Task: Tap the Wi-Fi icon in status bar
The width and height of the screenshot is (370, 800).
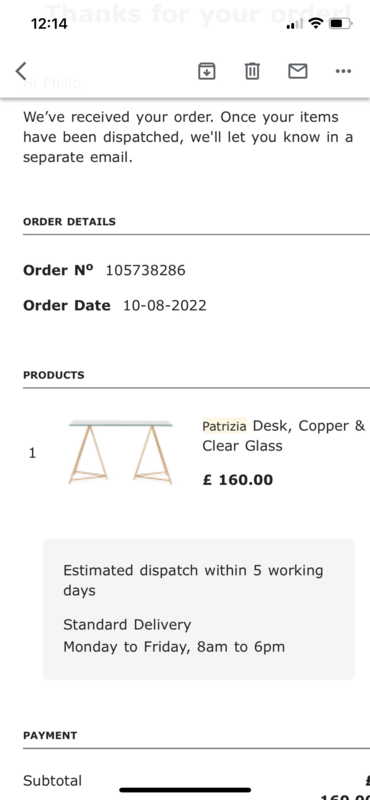Action: 316,23
